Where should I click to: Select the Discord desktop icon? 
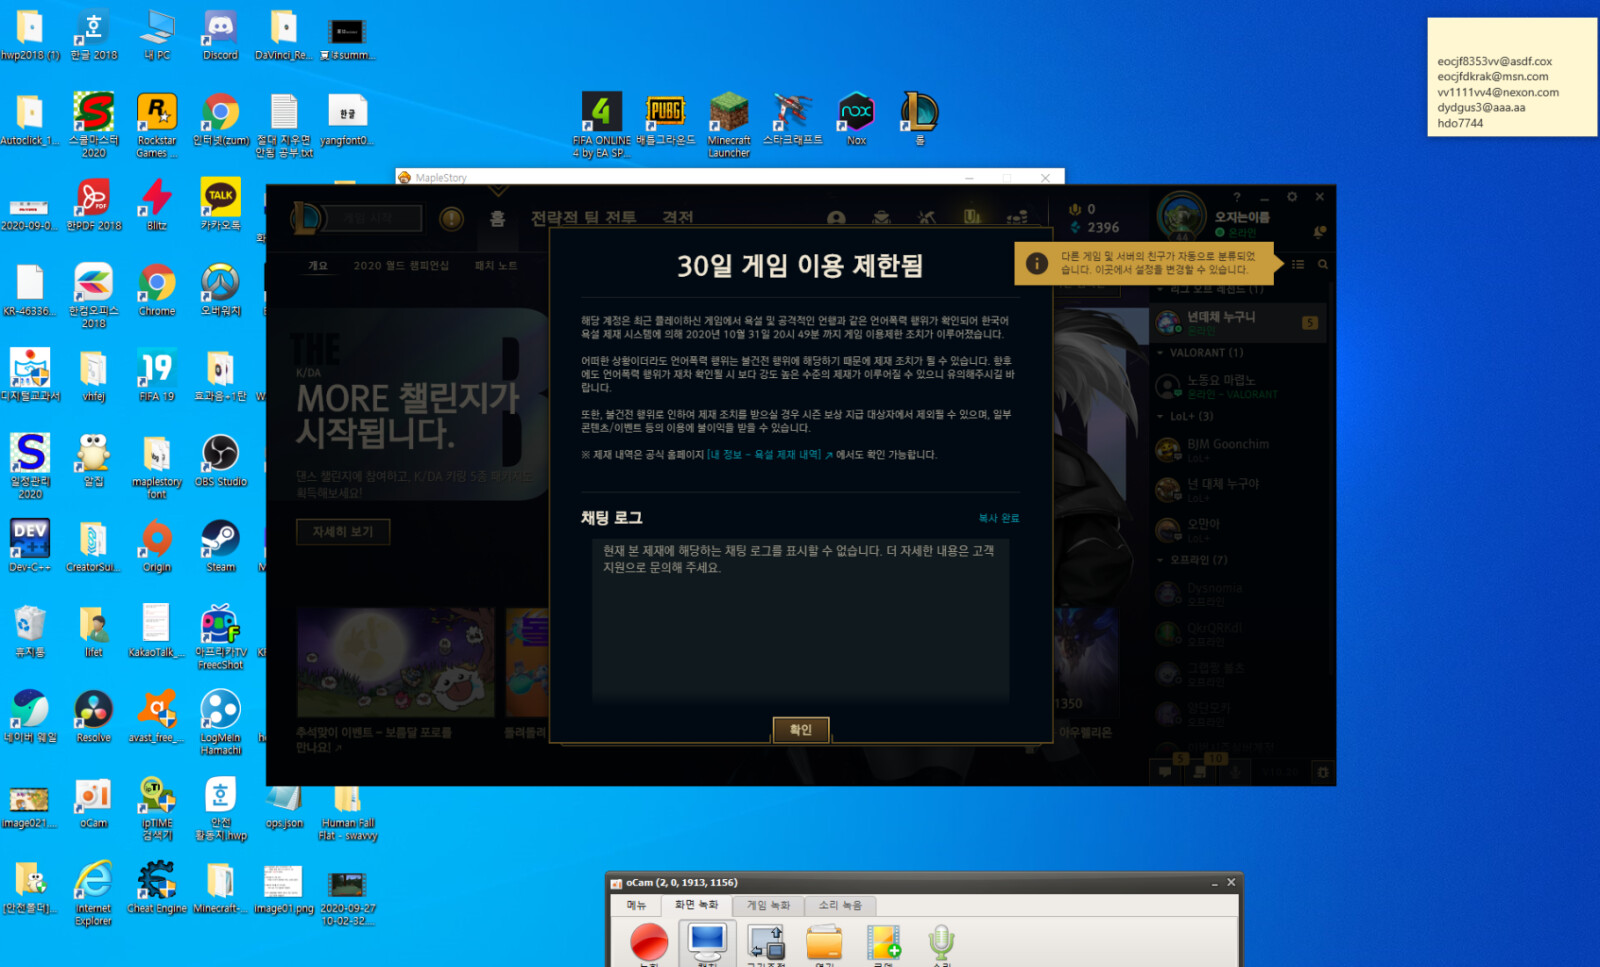pos(220,36)
